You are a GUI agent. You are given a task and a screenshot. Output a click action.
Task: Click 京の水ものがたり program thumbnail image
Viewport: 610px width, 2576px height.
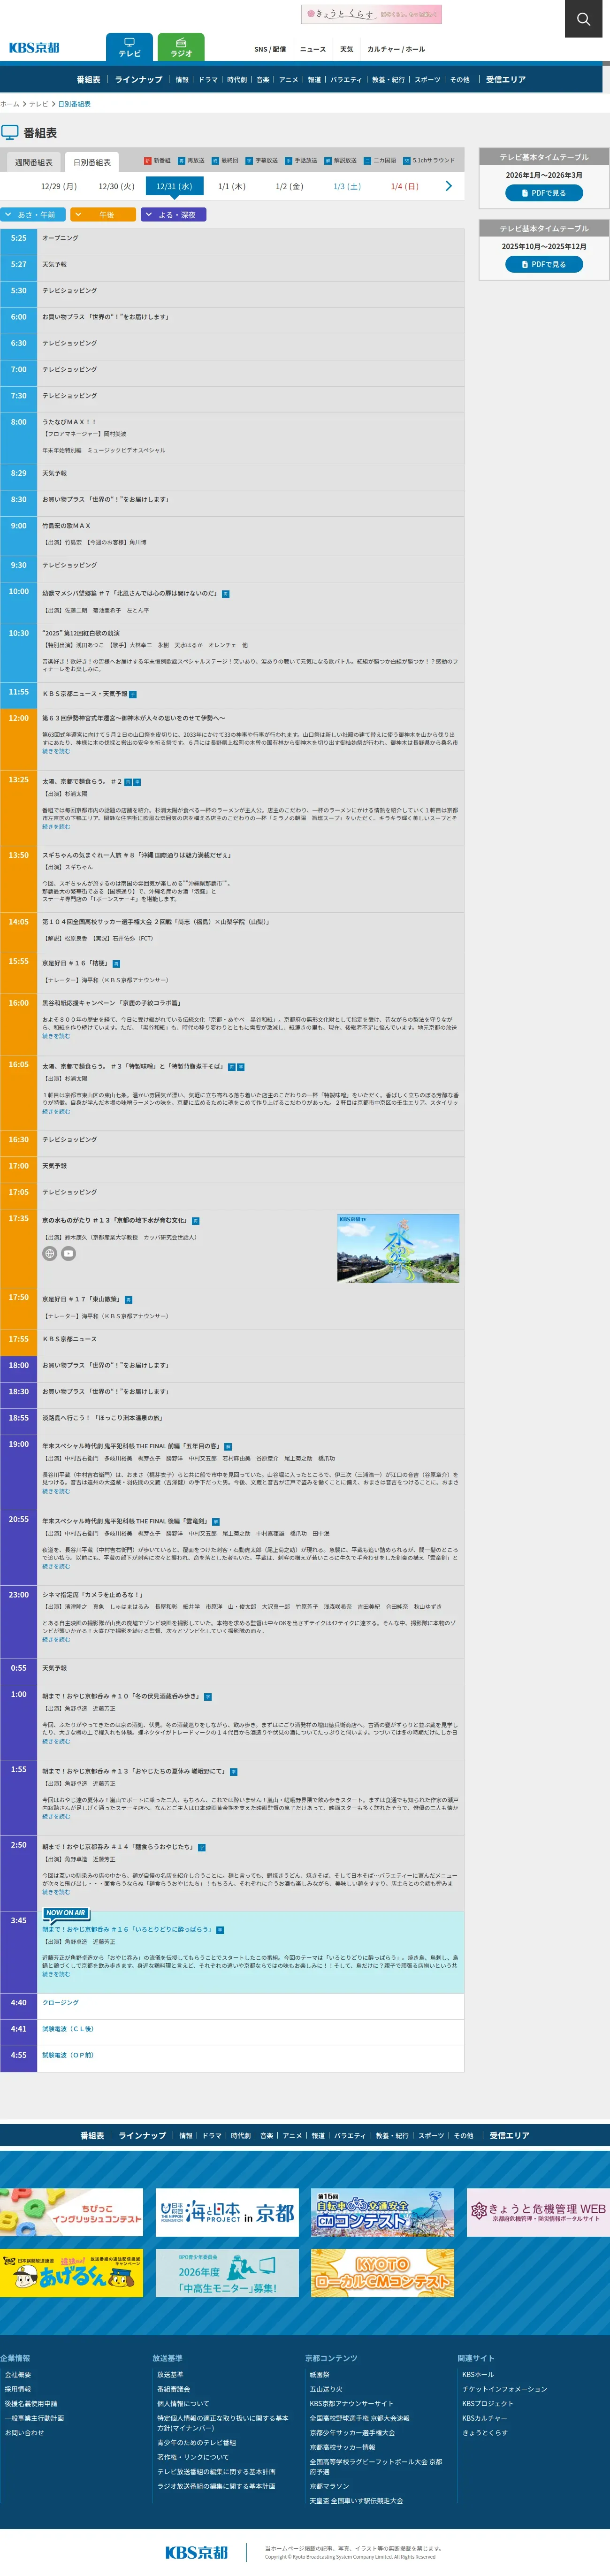click(398, 1248)
